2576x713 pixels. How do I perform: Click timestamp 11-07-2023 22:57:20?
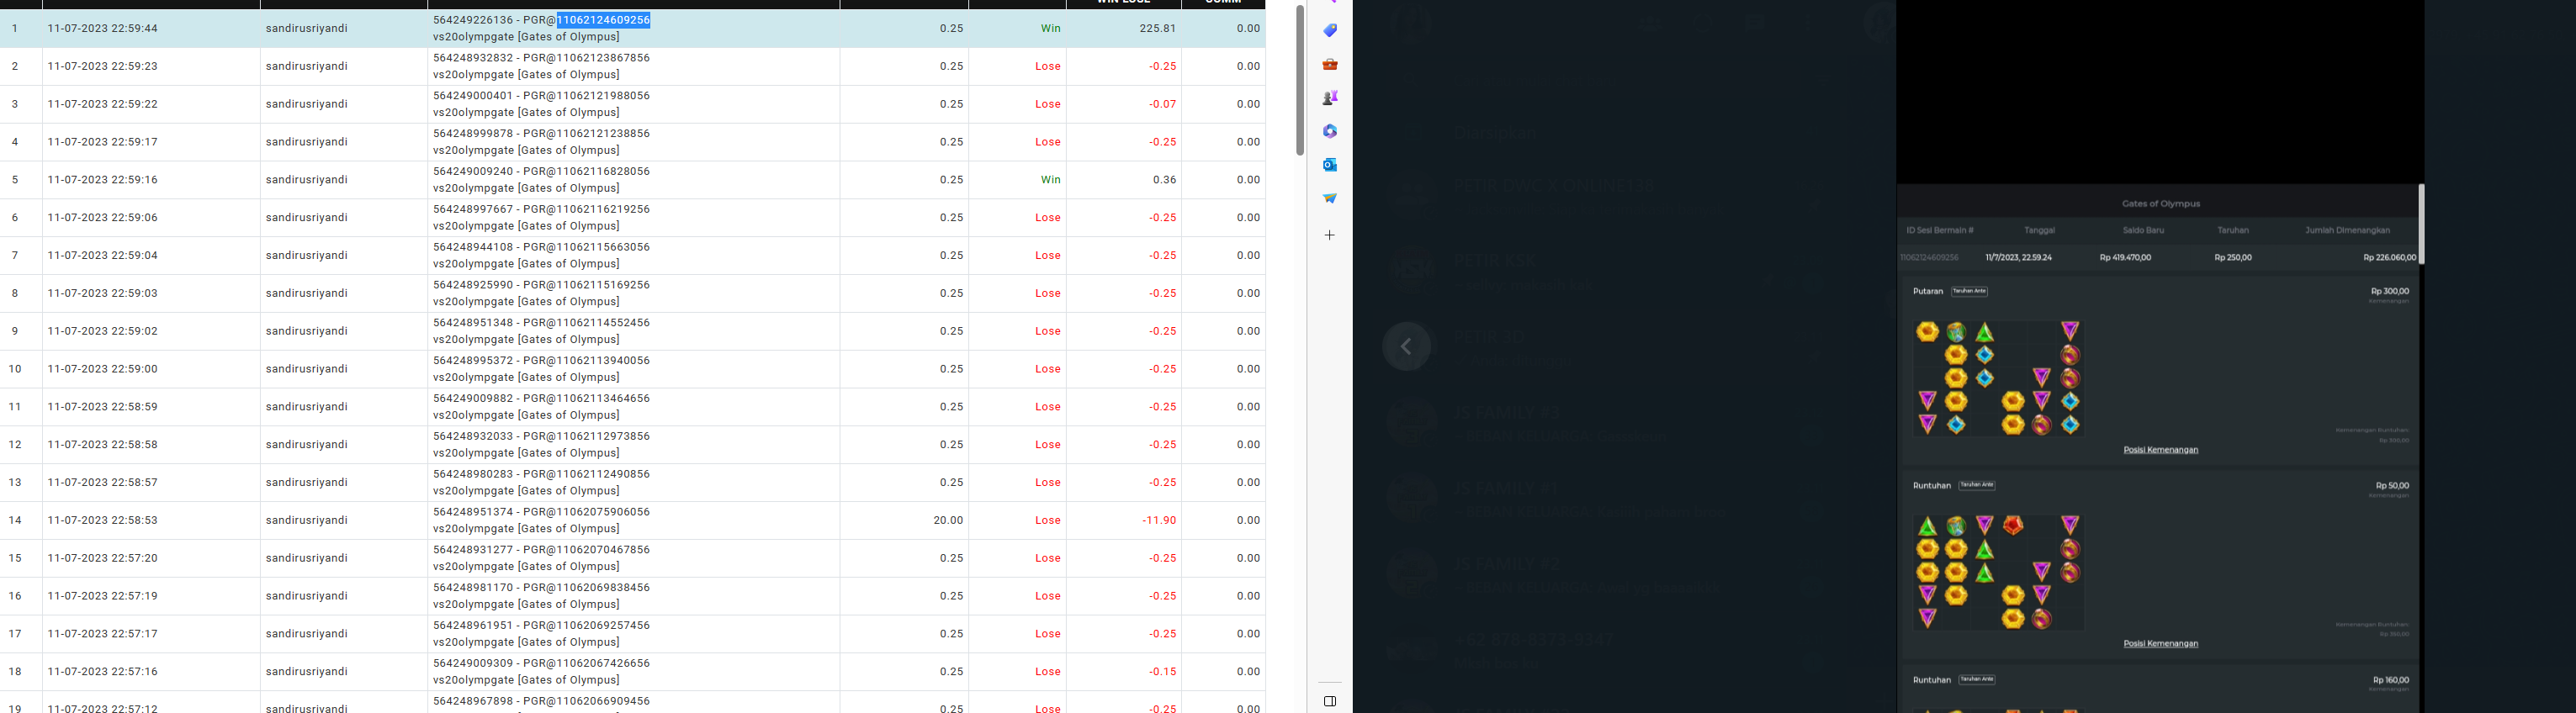[102, 559]
